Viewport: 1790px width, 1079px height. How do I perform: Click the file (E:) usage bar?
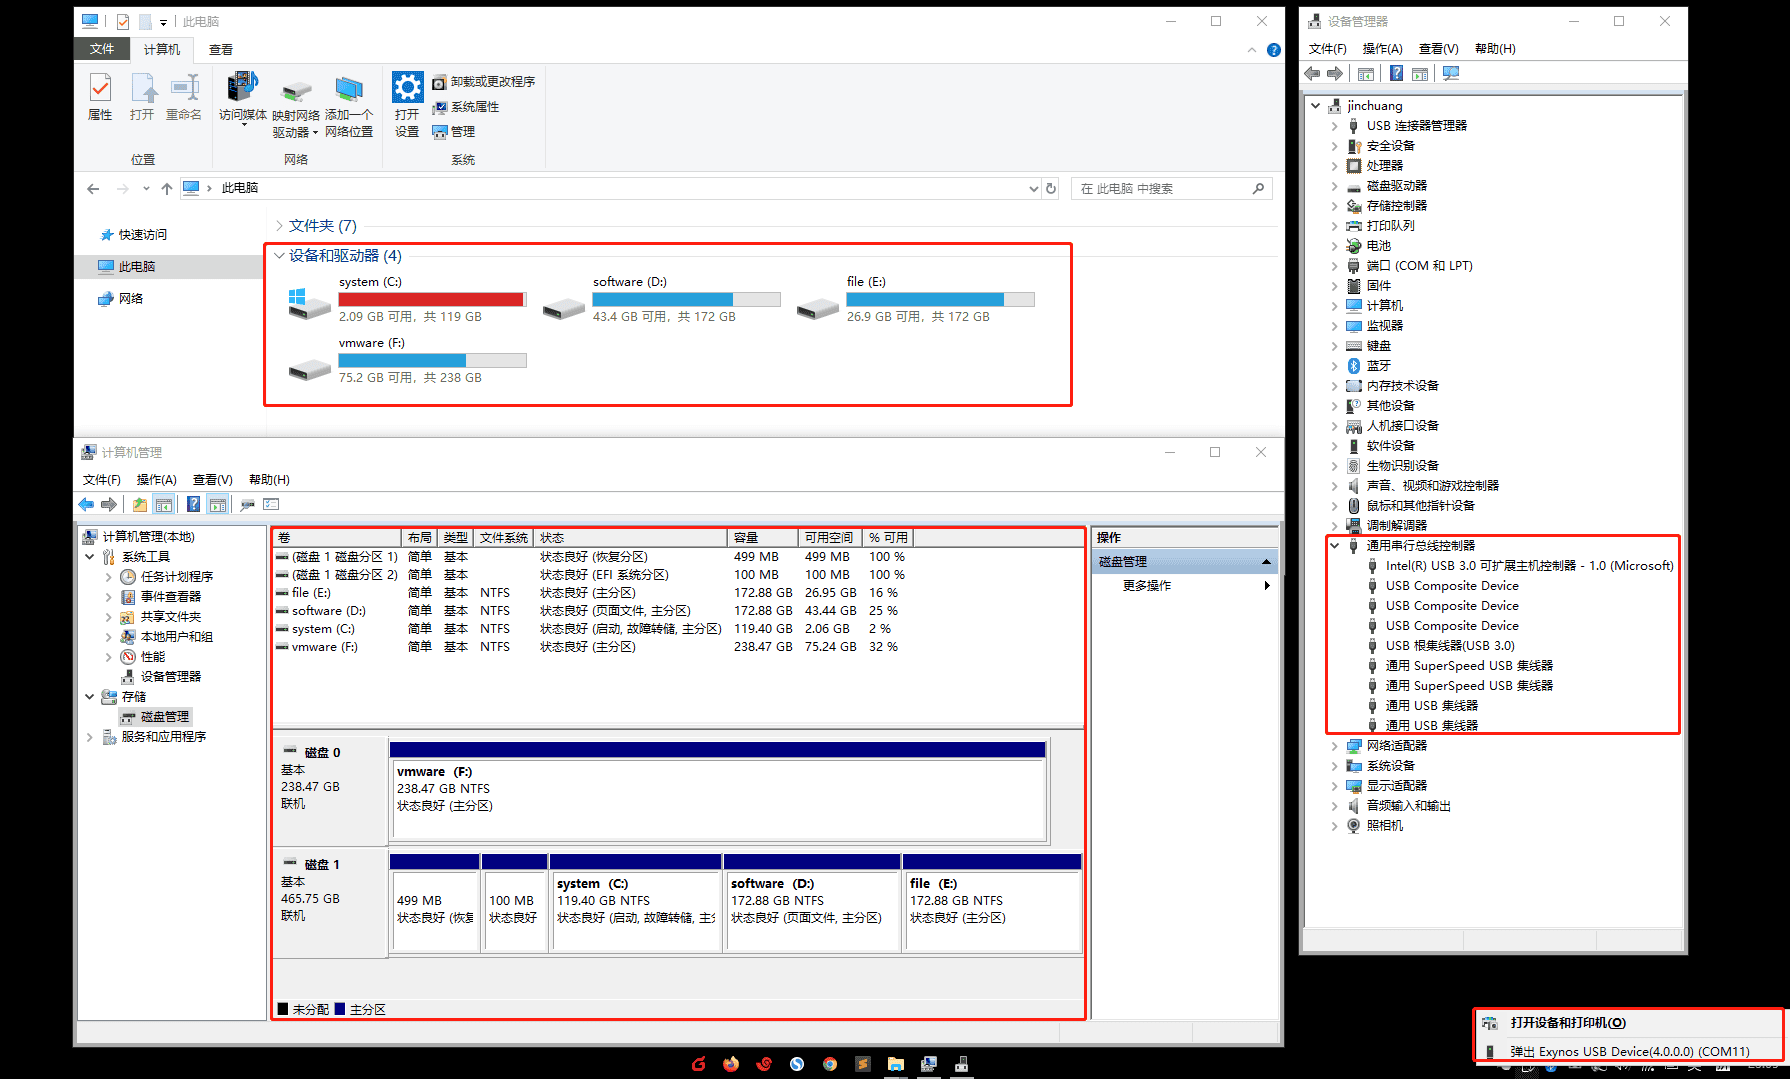pos(940,299)
